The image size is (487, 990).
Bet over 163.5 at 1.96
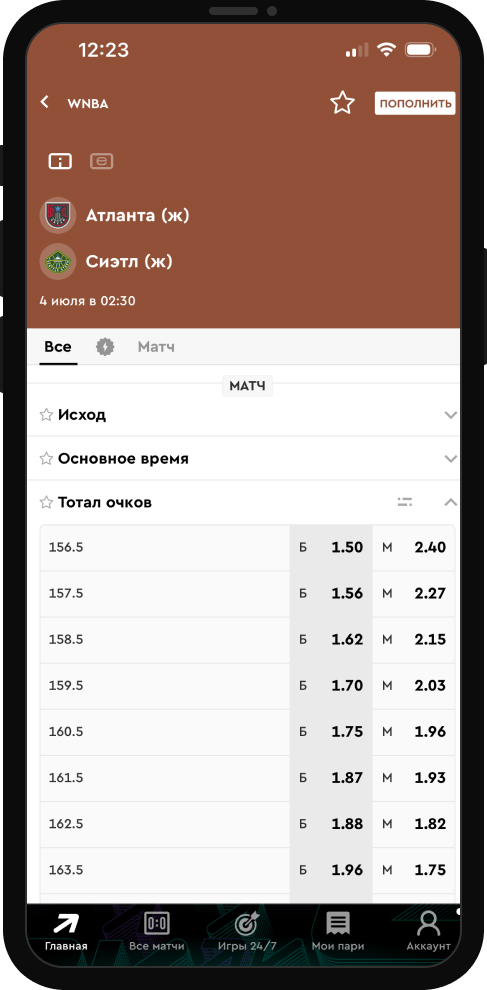(331, 870)
